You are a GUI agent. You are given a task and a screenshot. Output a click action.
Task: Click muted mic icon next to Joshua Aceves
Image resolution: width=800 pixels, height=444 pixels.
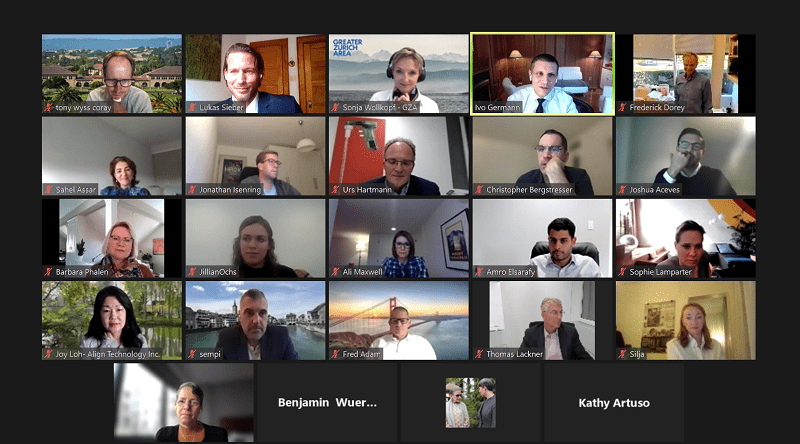coord(622,190)
